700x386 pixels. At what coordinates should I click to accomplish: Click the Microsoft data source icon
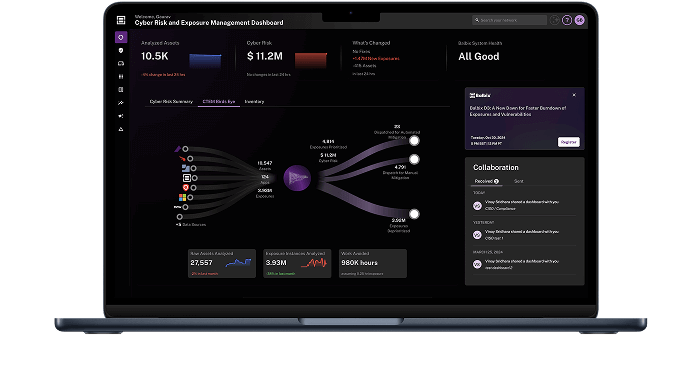[x=183, y=197]
